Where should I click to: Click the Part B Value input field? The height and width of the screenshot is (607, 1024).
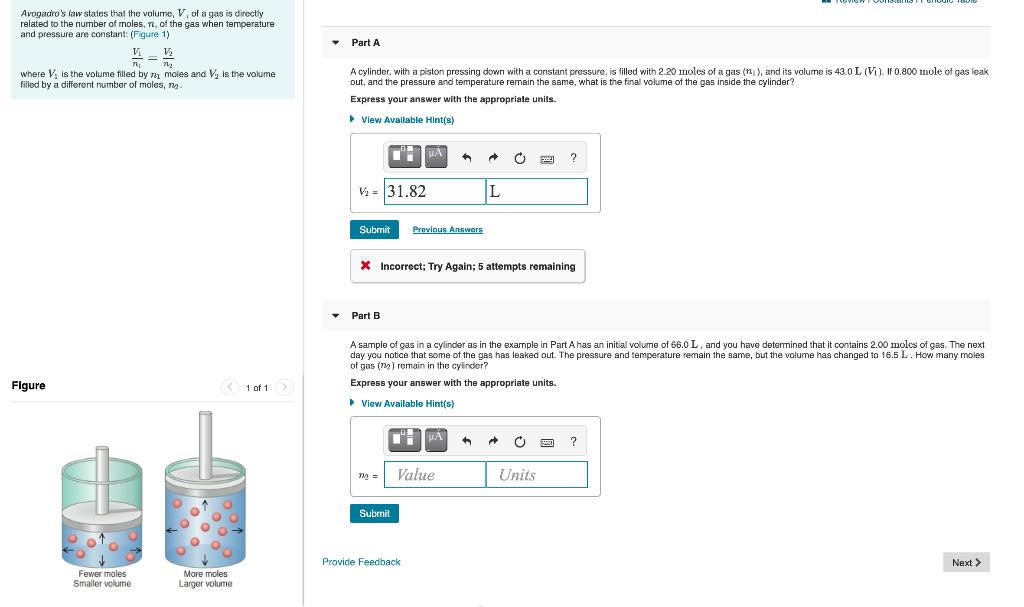click(x=435, y=474)
